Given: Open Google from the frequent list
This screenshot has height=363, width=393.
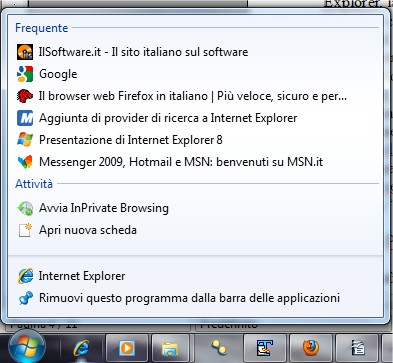Looking at the screenshot, I should (196, 74).
